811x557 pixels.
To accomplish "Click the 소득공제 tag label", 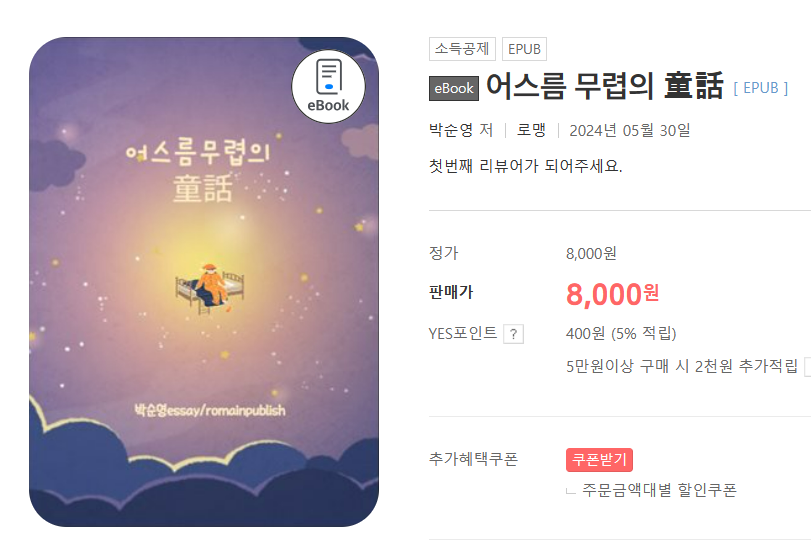I will click(x=462, y=49).
